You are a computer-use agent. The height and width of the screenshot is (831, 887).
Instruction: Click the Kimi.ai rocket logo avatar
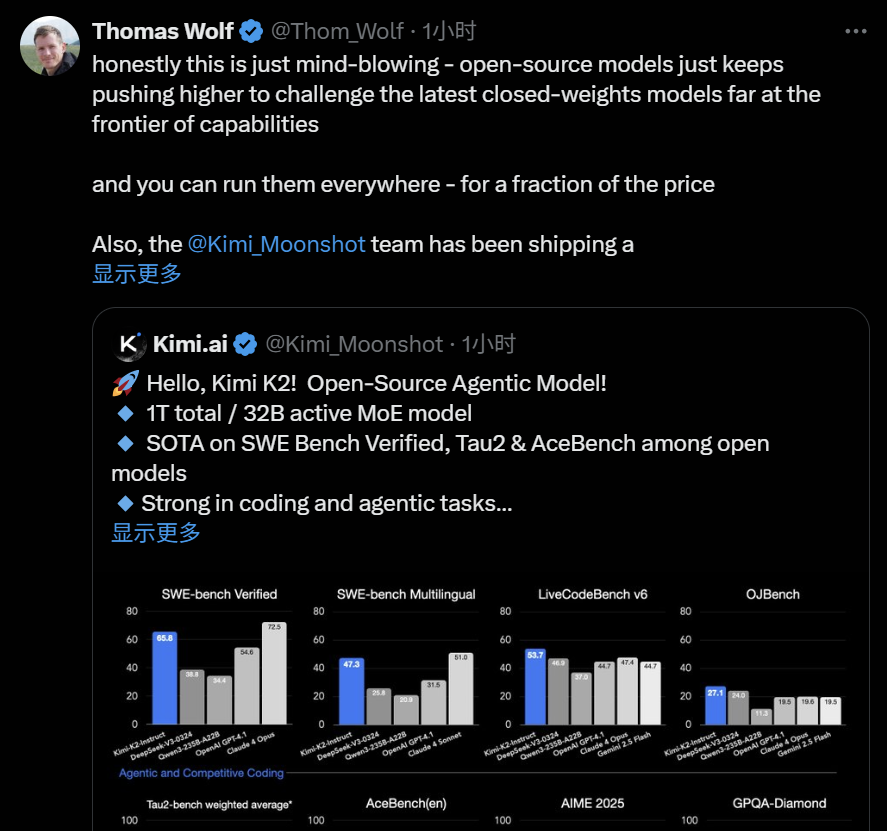tap(129, 344)
